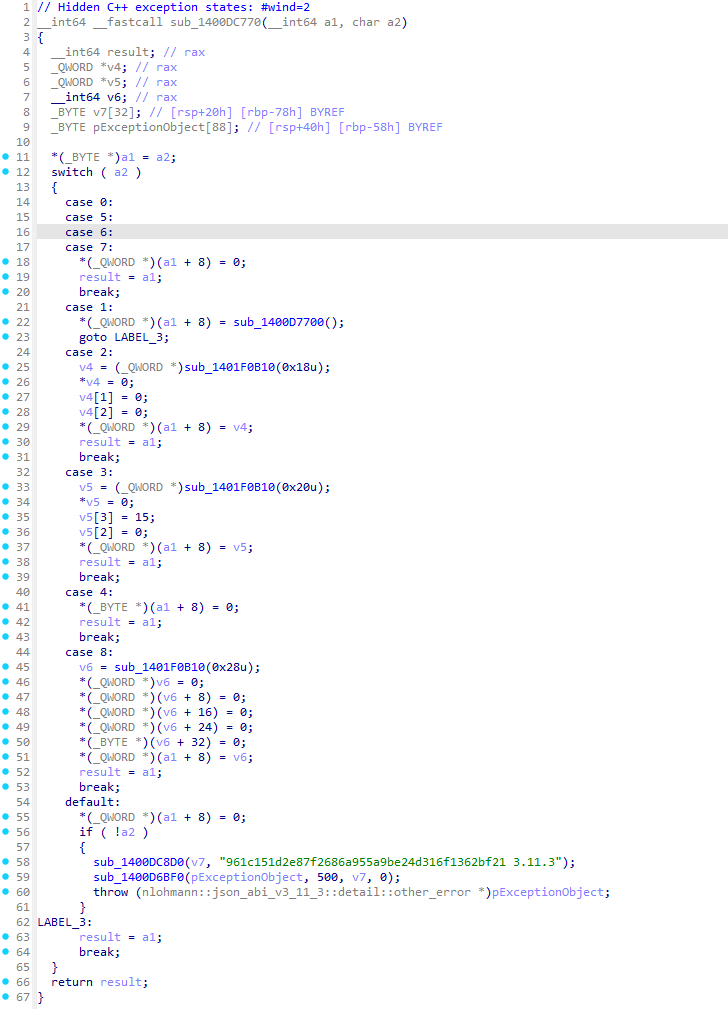The width and height of the screenshot is (728, 1009).
Task: Toggle breakpoint dot on line 58
Action: point(6,862)
